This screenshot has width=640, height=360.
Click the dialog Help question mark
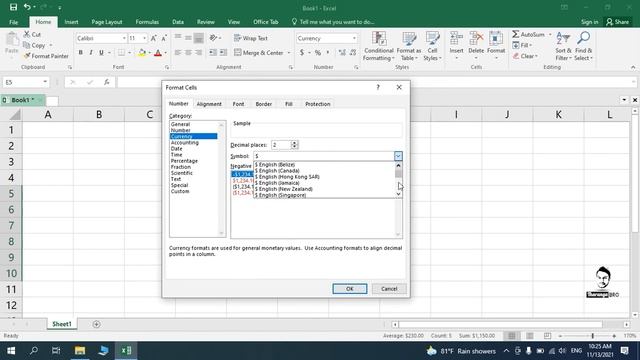pyautogui.click(x=378, y=87)
